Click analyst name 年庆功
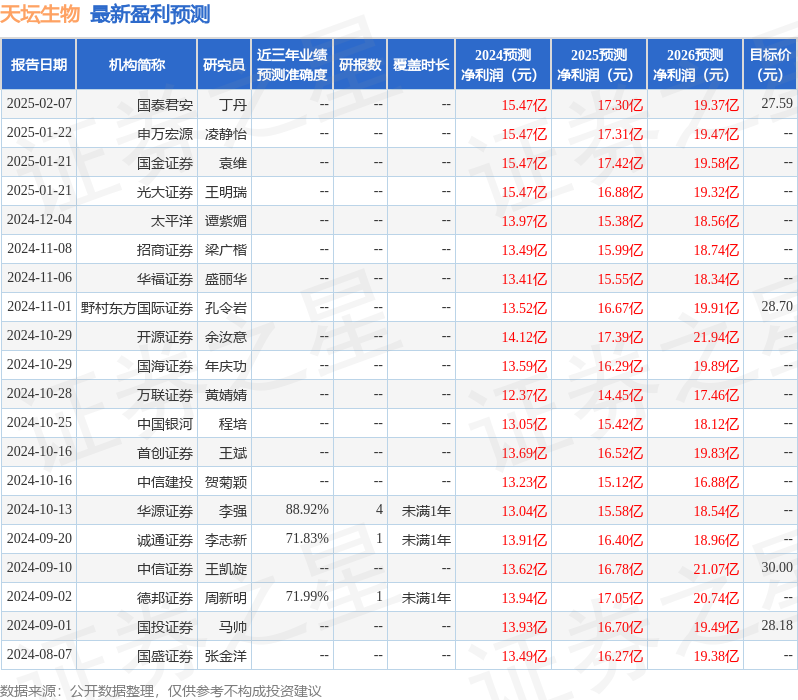 pyautogui.click(x=225, y=366)
